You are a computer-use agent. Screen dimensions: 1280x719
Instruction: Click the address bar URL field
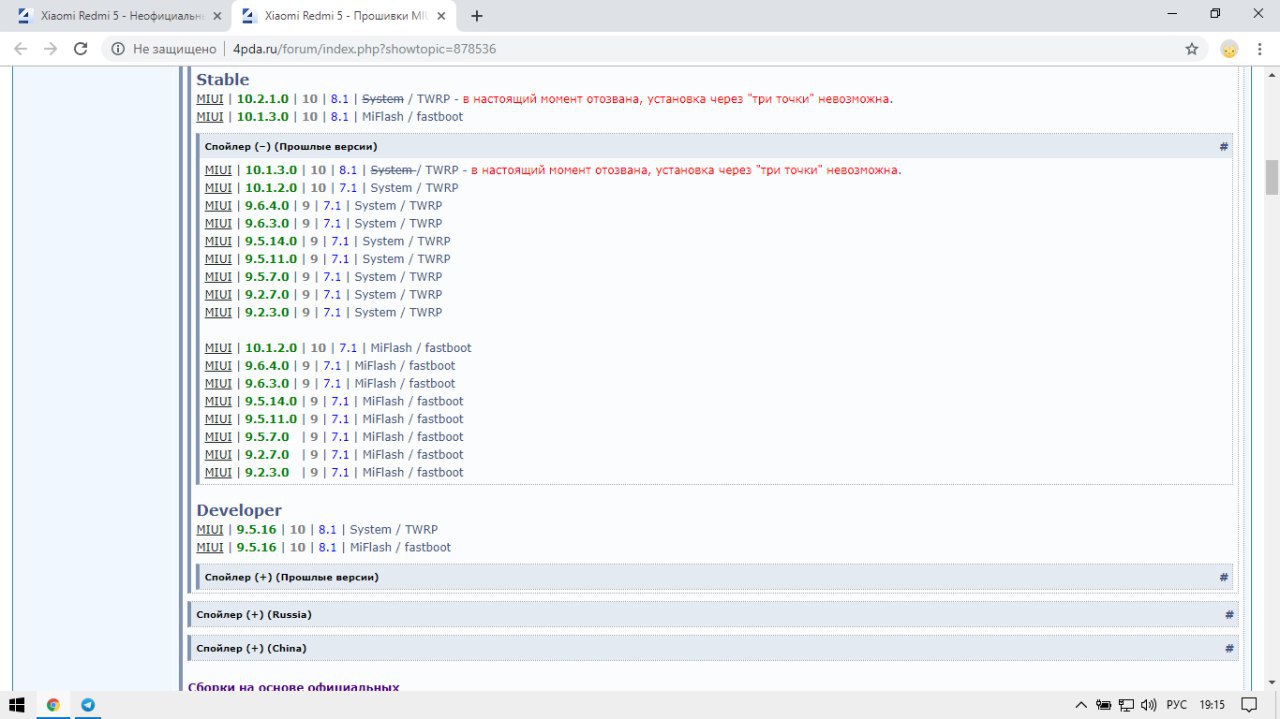pyautogui.click(x=640, y=49)
